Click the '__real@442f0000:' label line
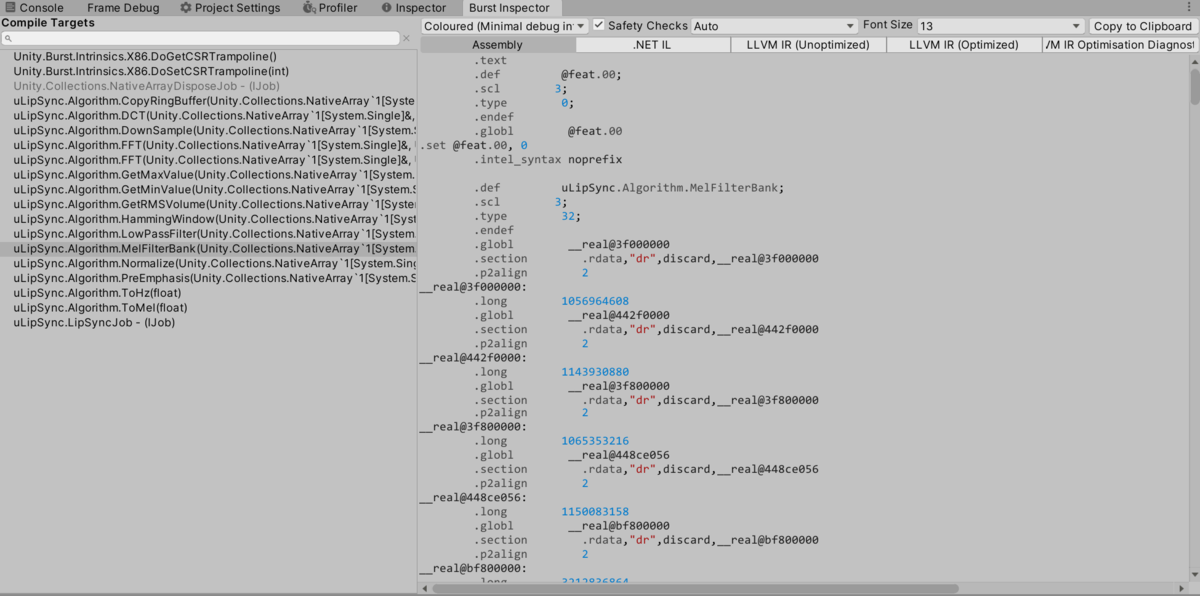 (473, 358)
